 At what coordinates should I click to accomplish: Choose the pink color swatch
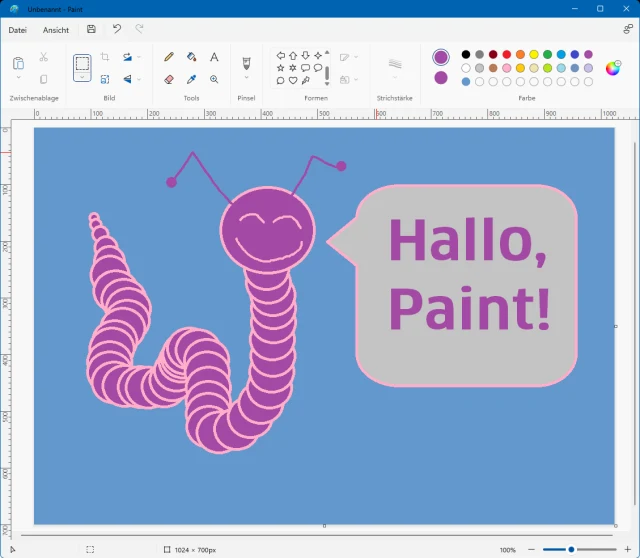point(507,68)
